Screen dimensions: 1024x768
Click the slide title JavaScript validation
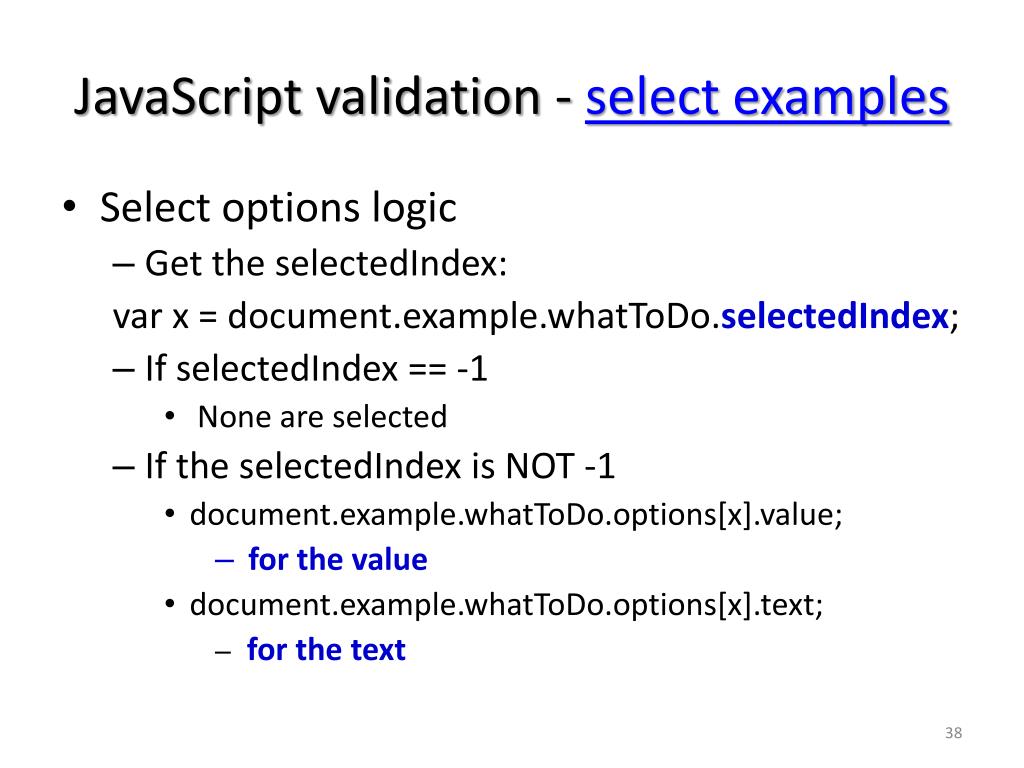click(308, 98)
